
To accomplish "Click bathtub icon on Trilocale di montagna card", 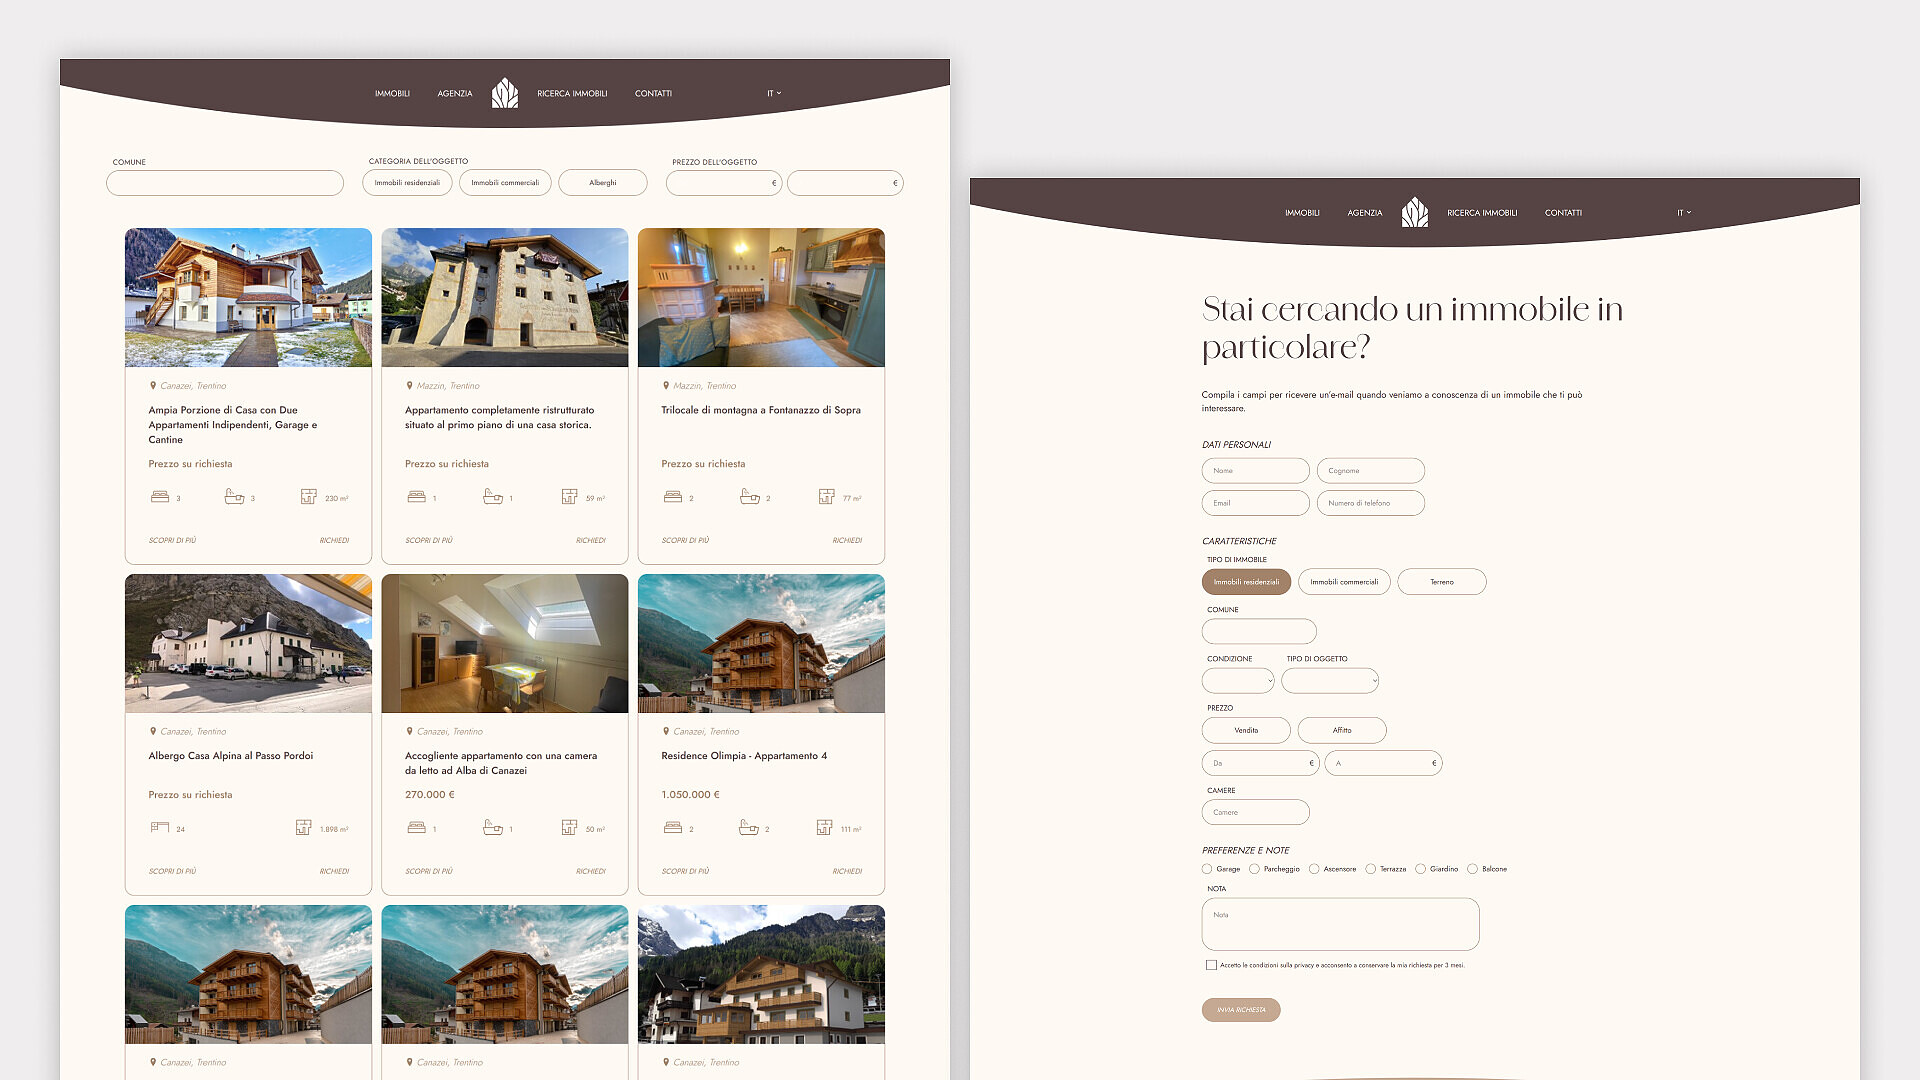I will click(x=750, y=496).
